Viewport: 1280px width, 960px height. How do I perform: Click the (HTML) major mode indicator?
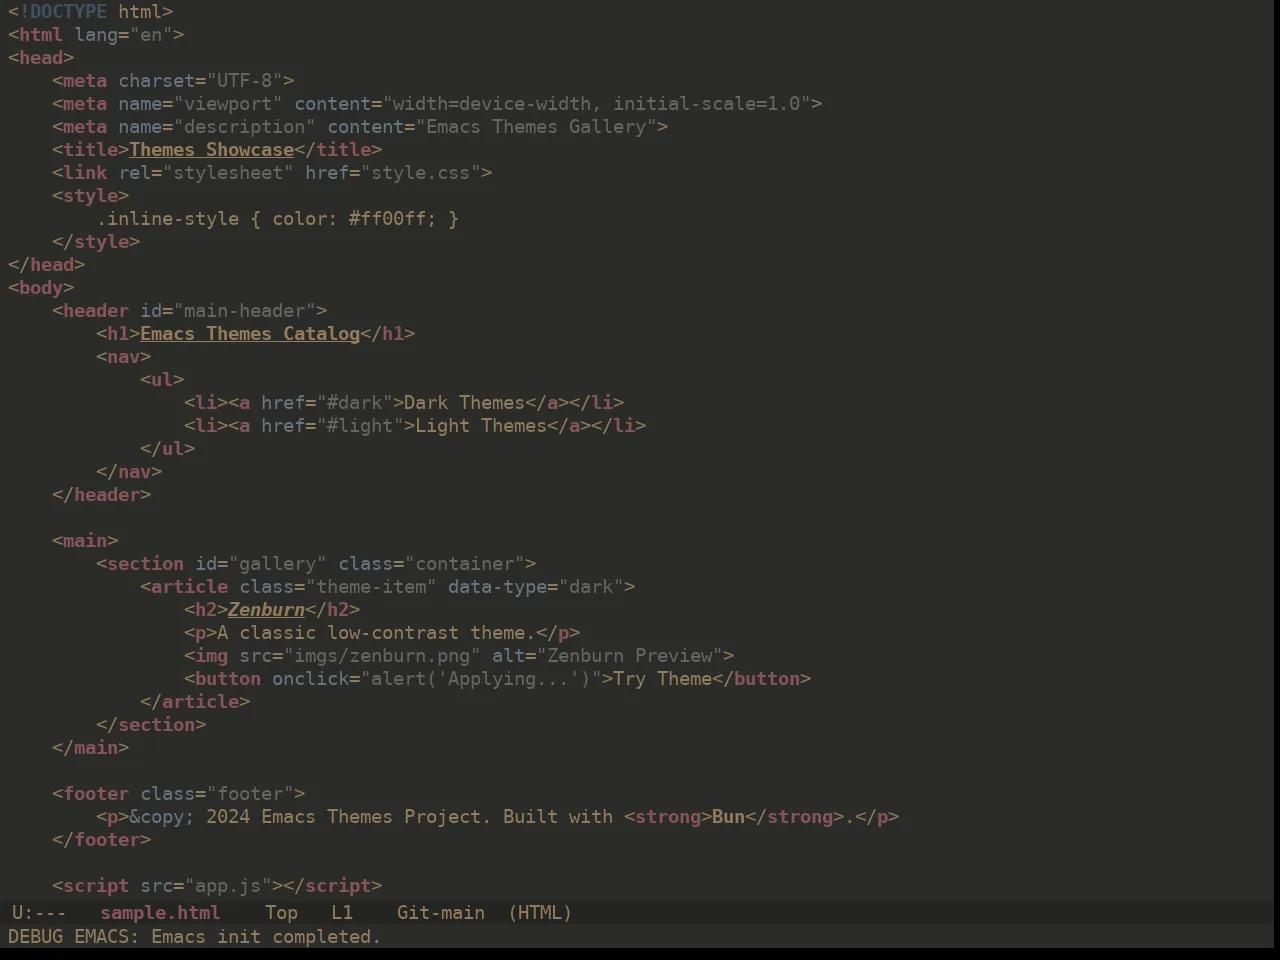(540, 913)
